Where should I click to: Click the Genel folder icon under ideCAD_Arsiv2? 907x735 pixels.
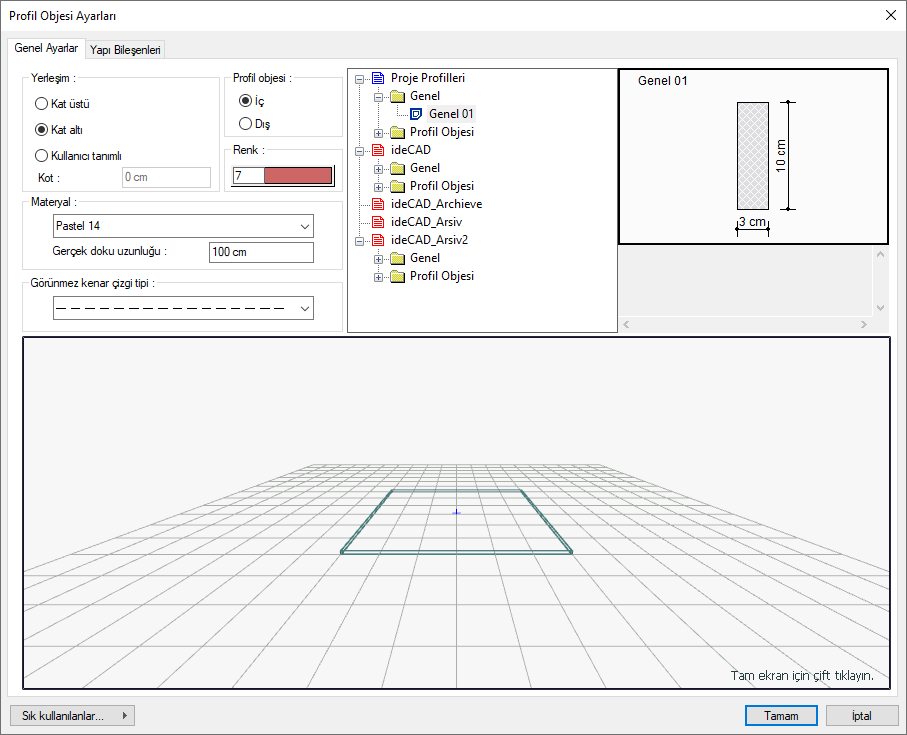(397, 258)
